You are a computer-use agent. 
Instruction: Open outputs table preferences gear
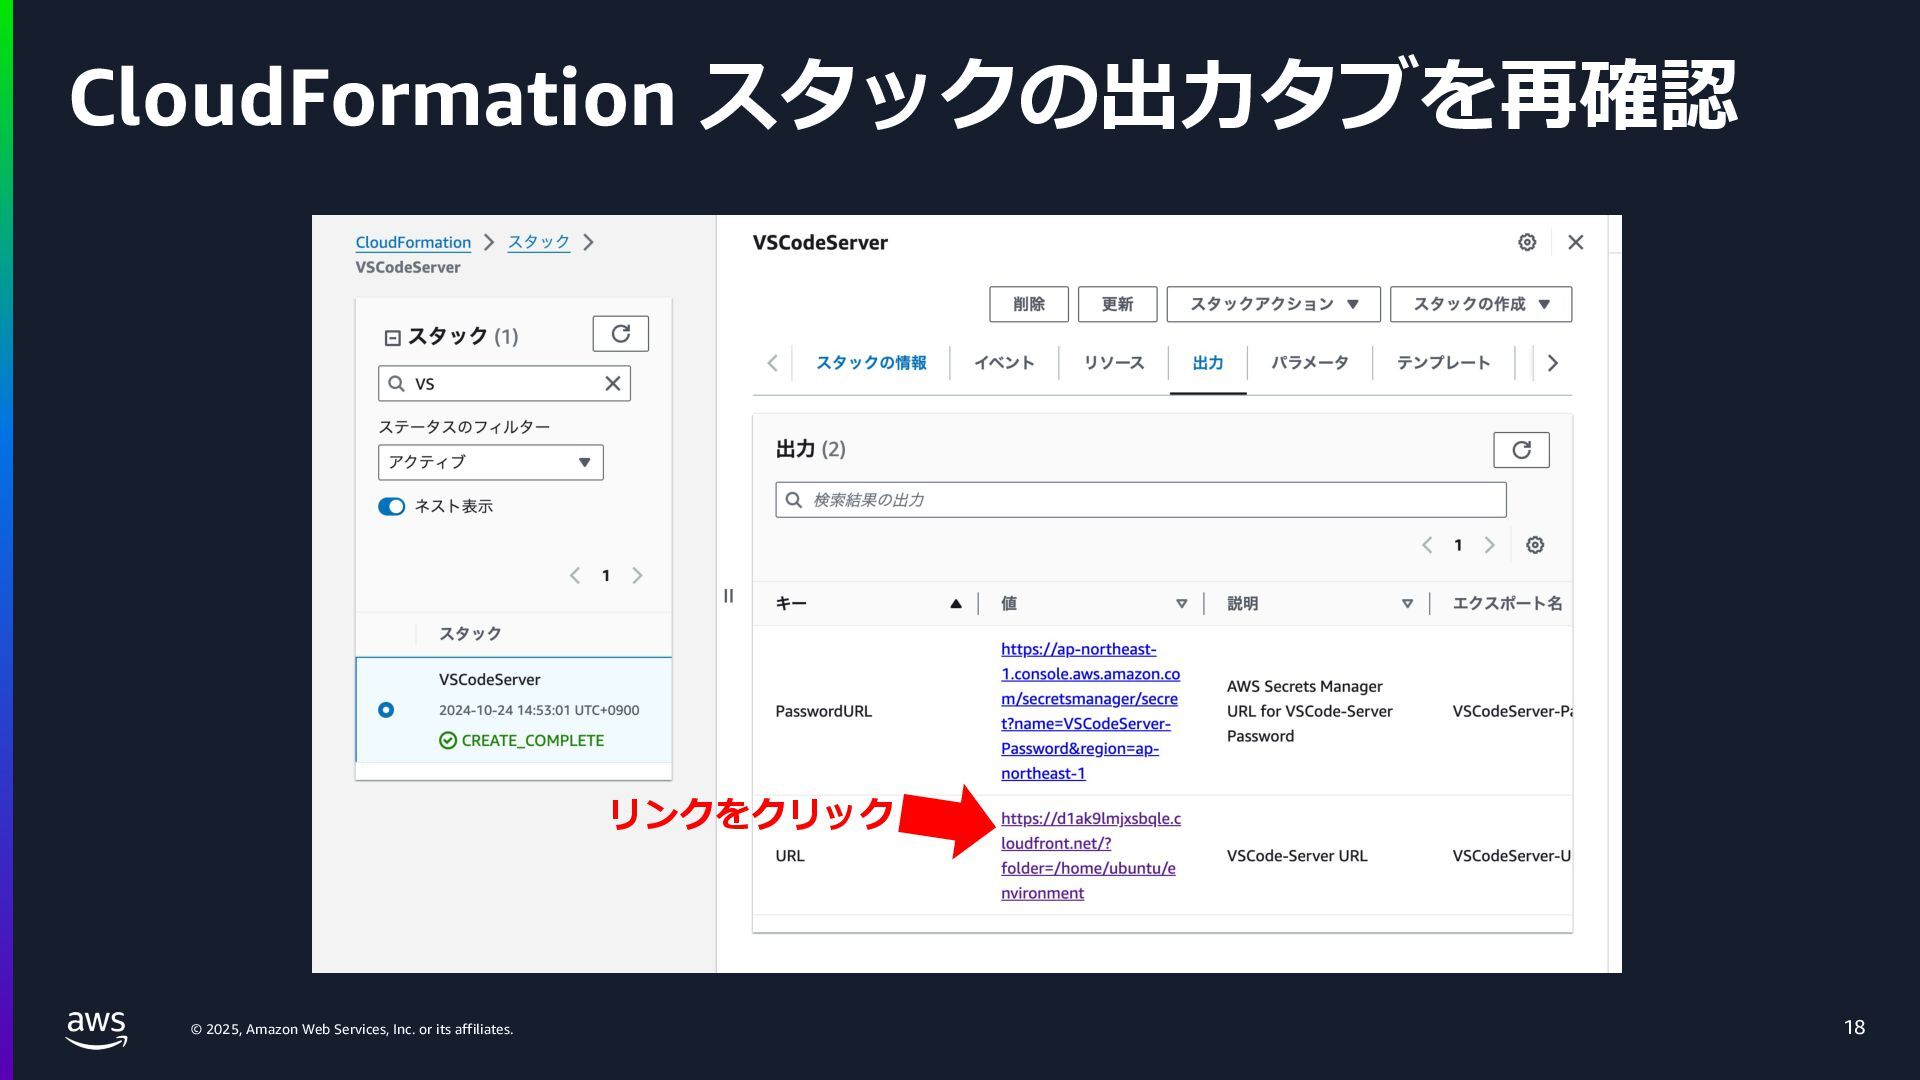(1534, 545)
